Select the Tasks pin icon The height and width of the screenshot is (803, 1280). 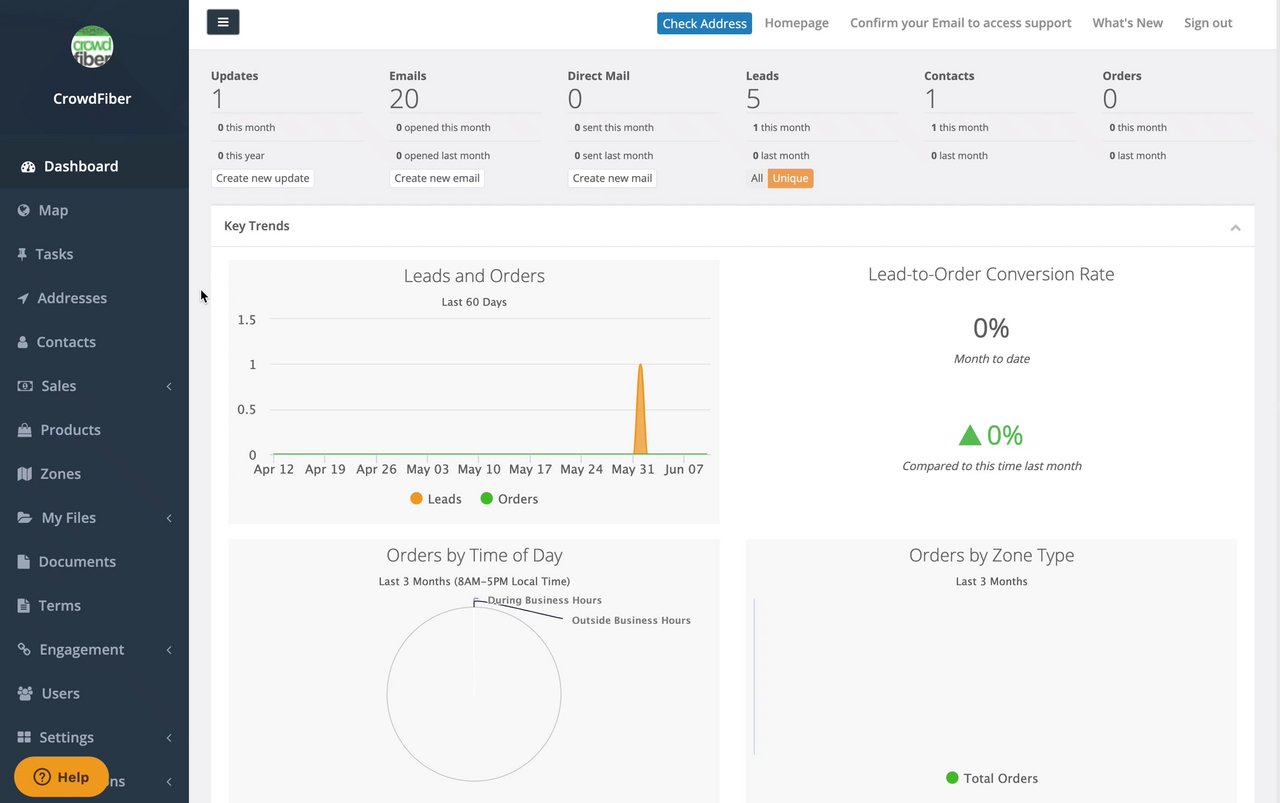pos(22,254)
